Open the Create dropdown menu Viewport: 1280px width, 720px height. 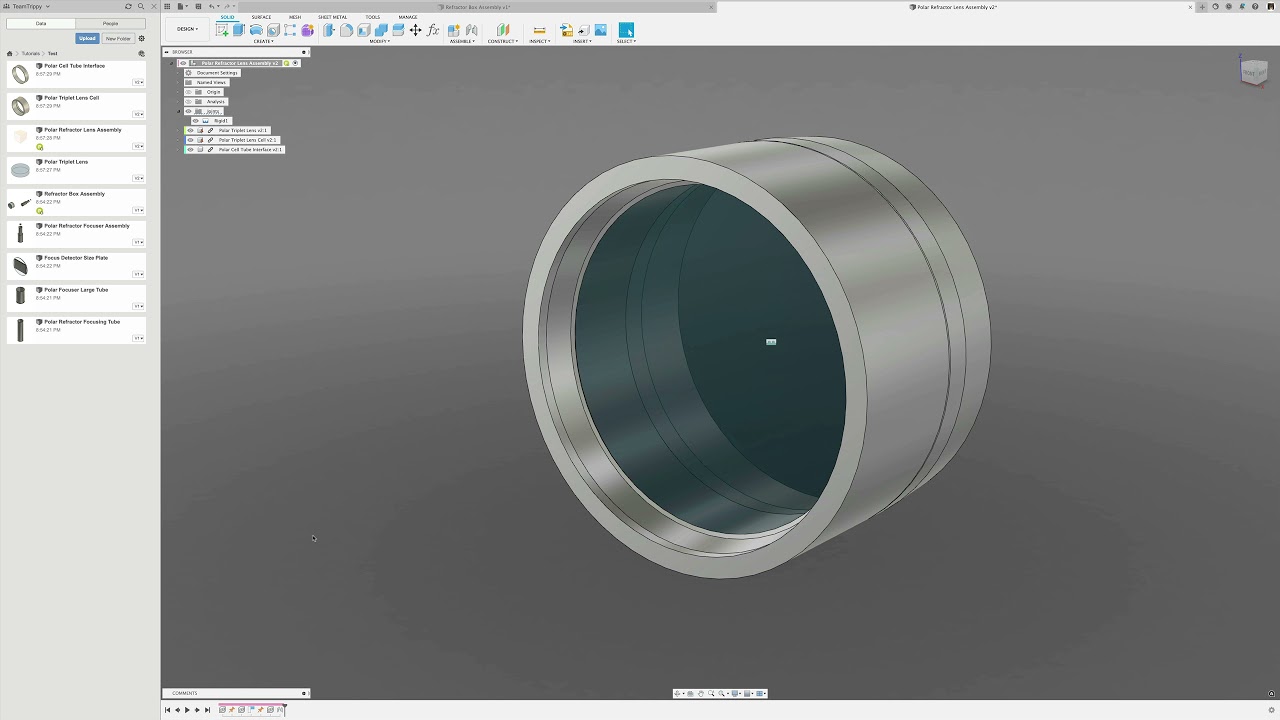click(263, 41)
